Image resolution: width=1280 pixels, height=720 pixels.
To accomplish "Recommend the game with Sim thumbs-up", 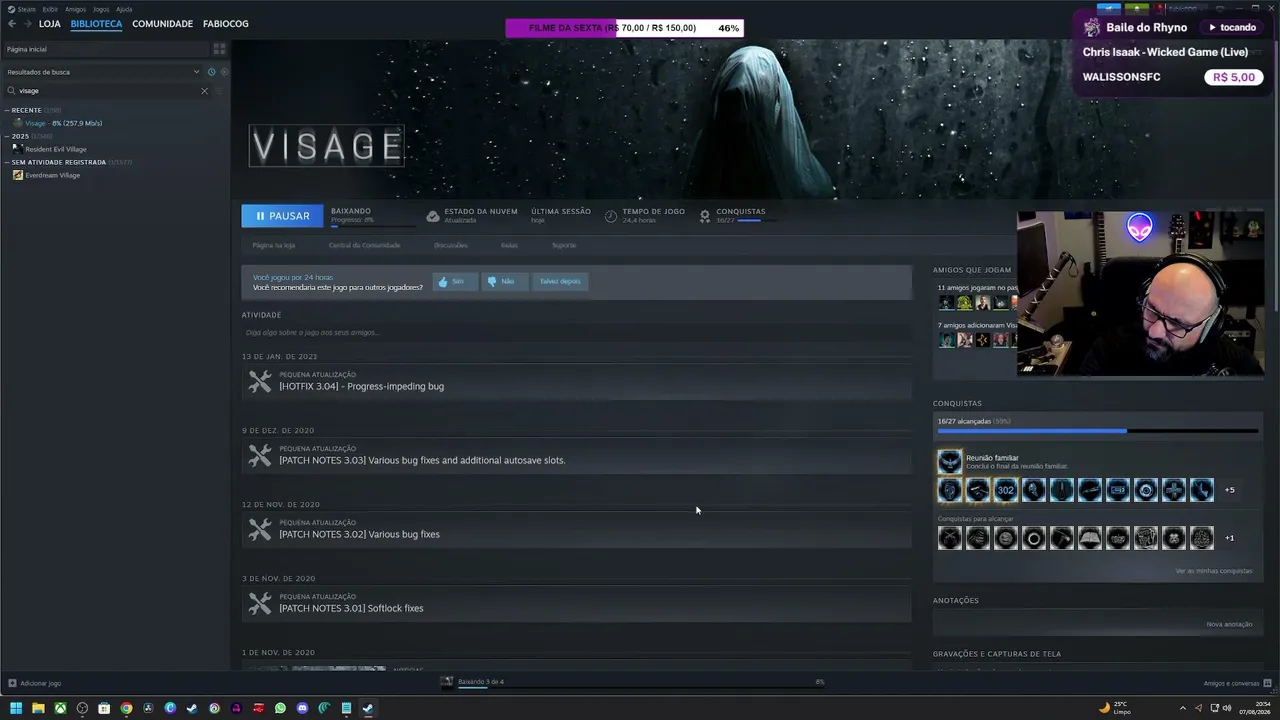I will pyautogui.click(x=454, y=282).
